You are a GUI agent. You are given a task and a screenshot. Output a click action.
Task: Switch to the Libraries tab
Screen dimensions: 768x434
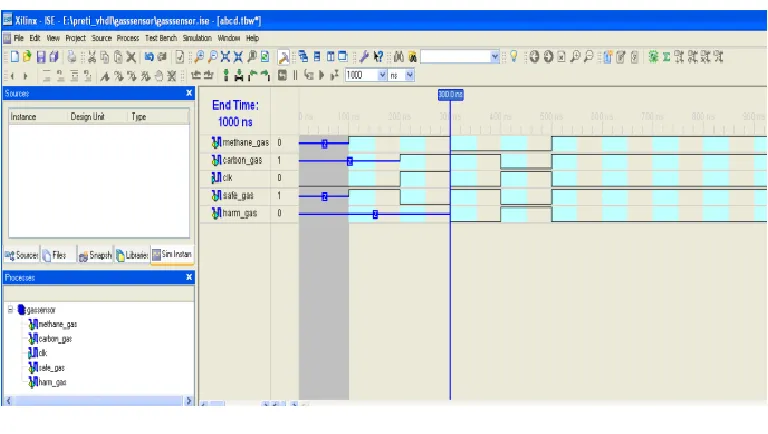(x=132, y=255)
